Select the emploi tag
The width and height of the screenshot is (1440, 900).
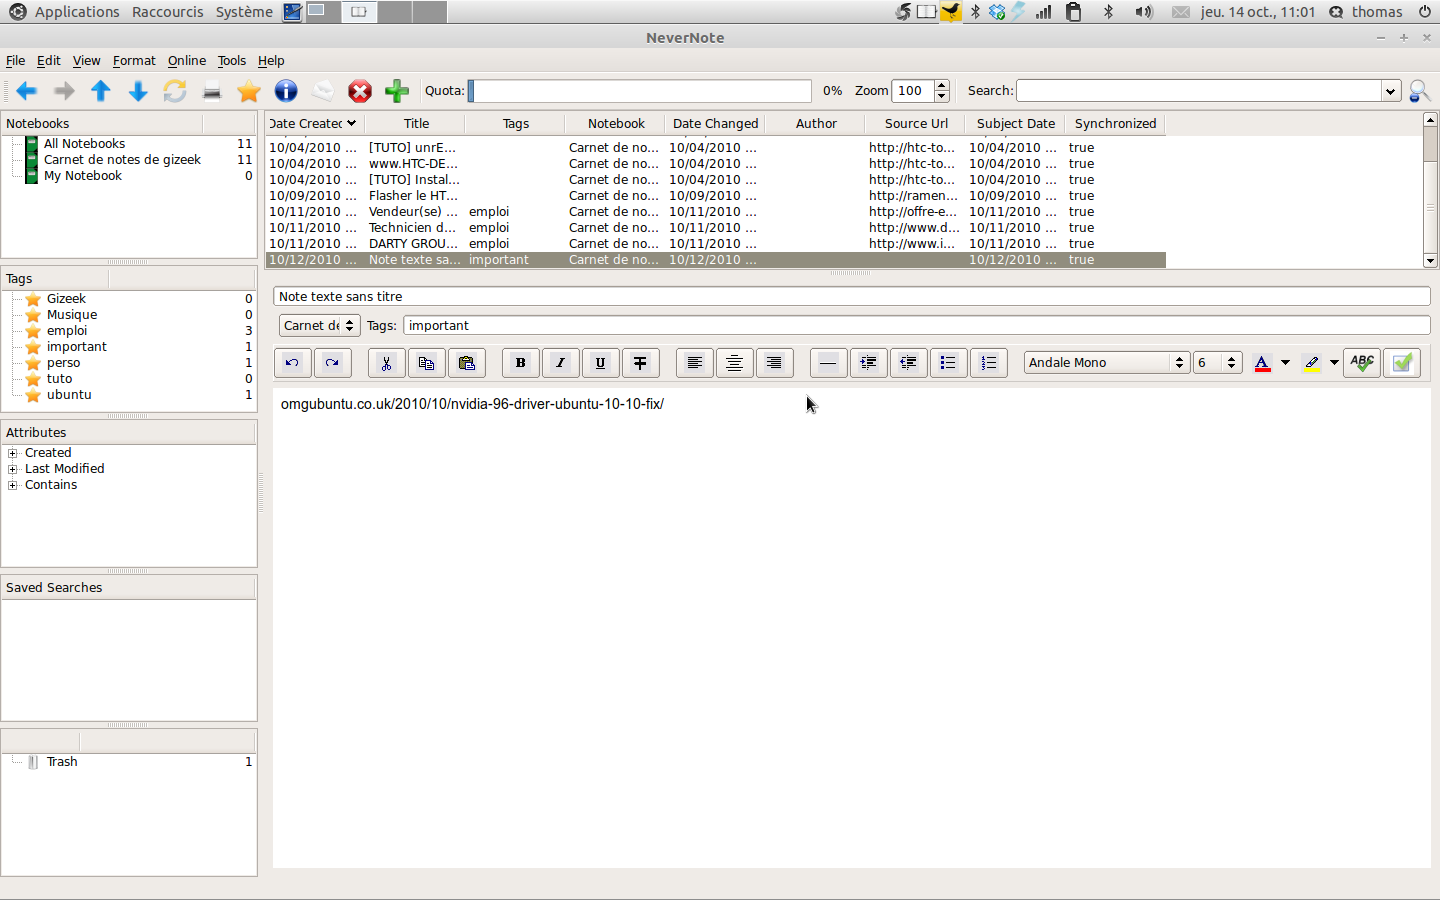[x=67, y=331]
